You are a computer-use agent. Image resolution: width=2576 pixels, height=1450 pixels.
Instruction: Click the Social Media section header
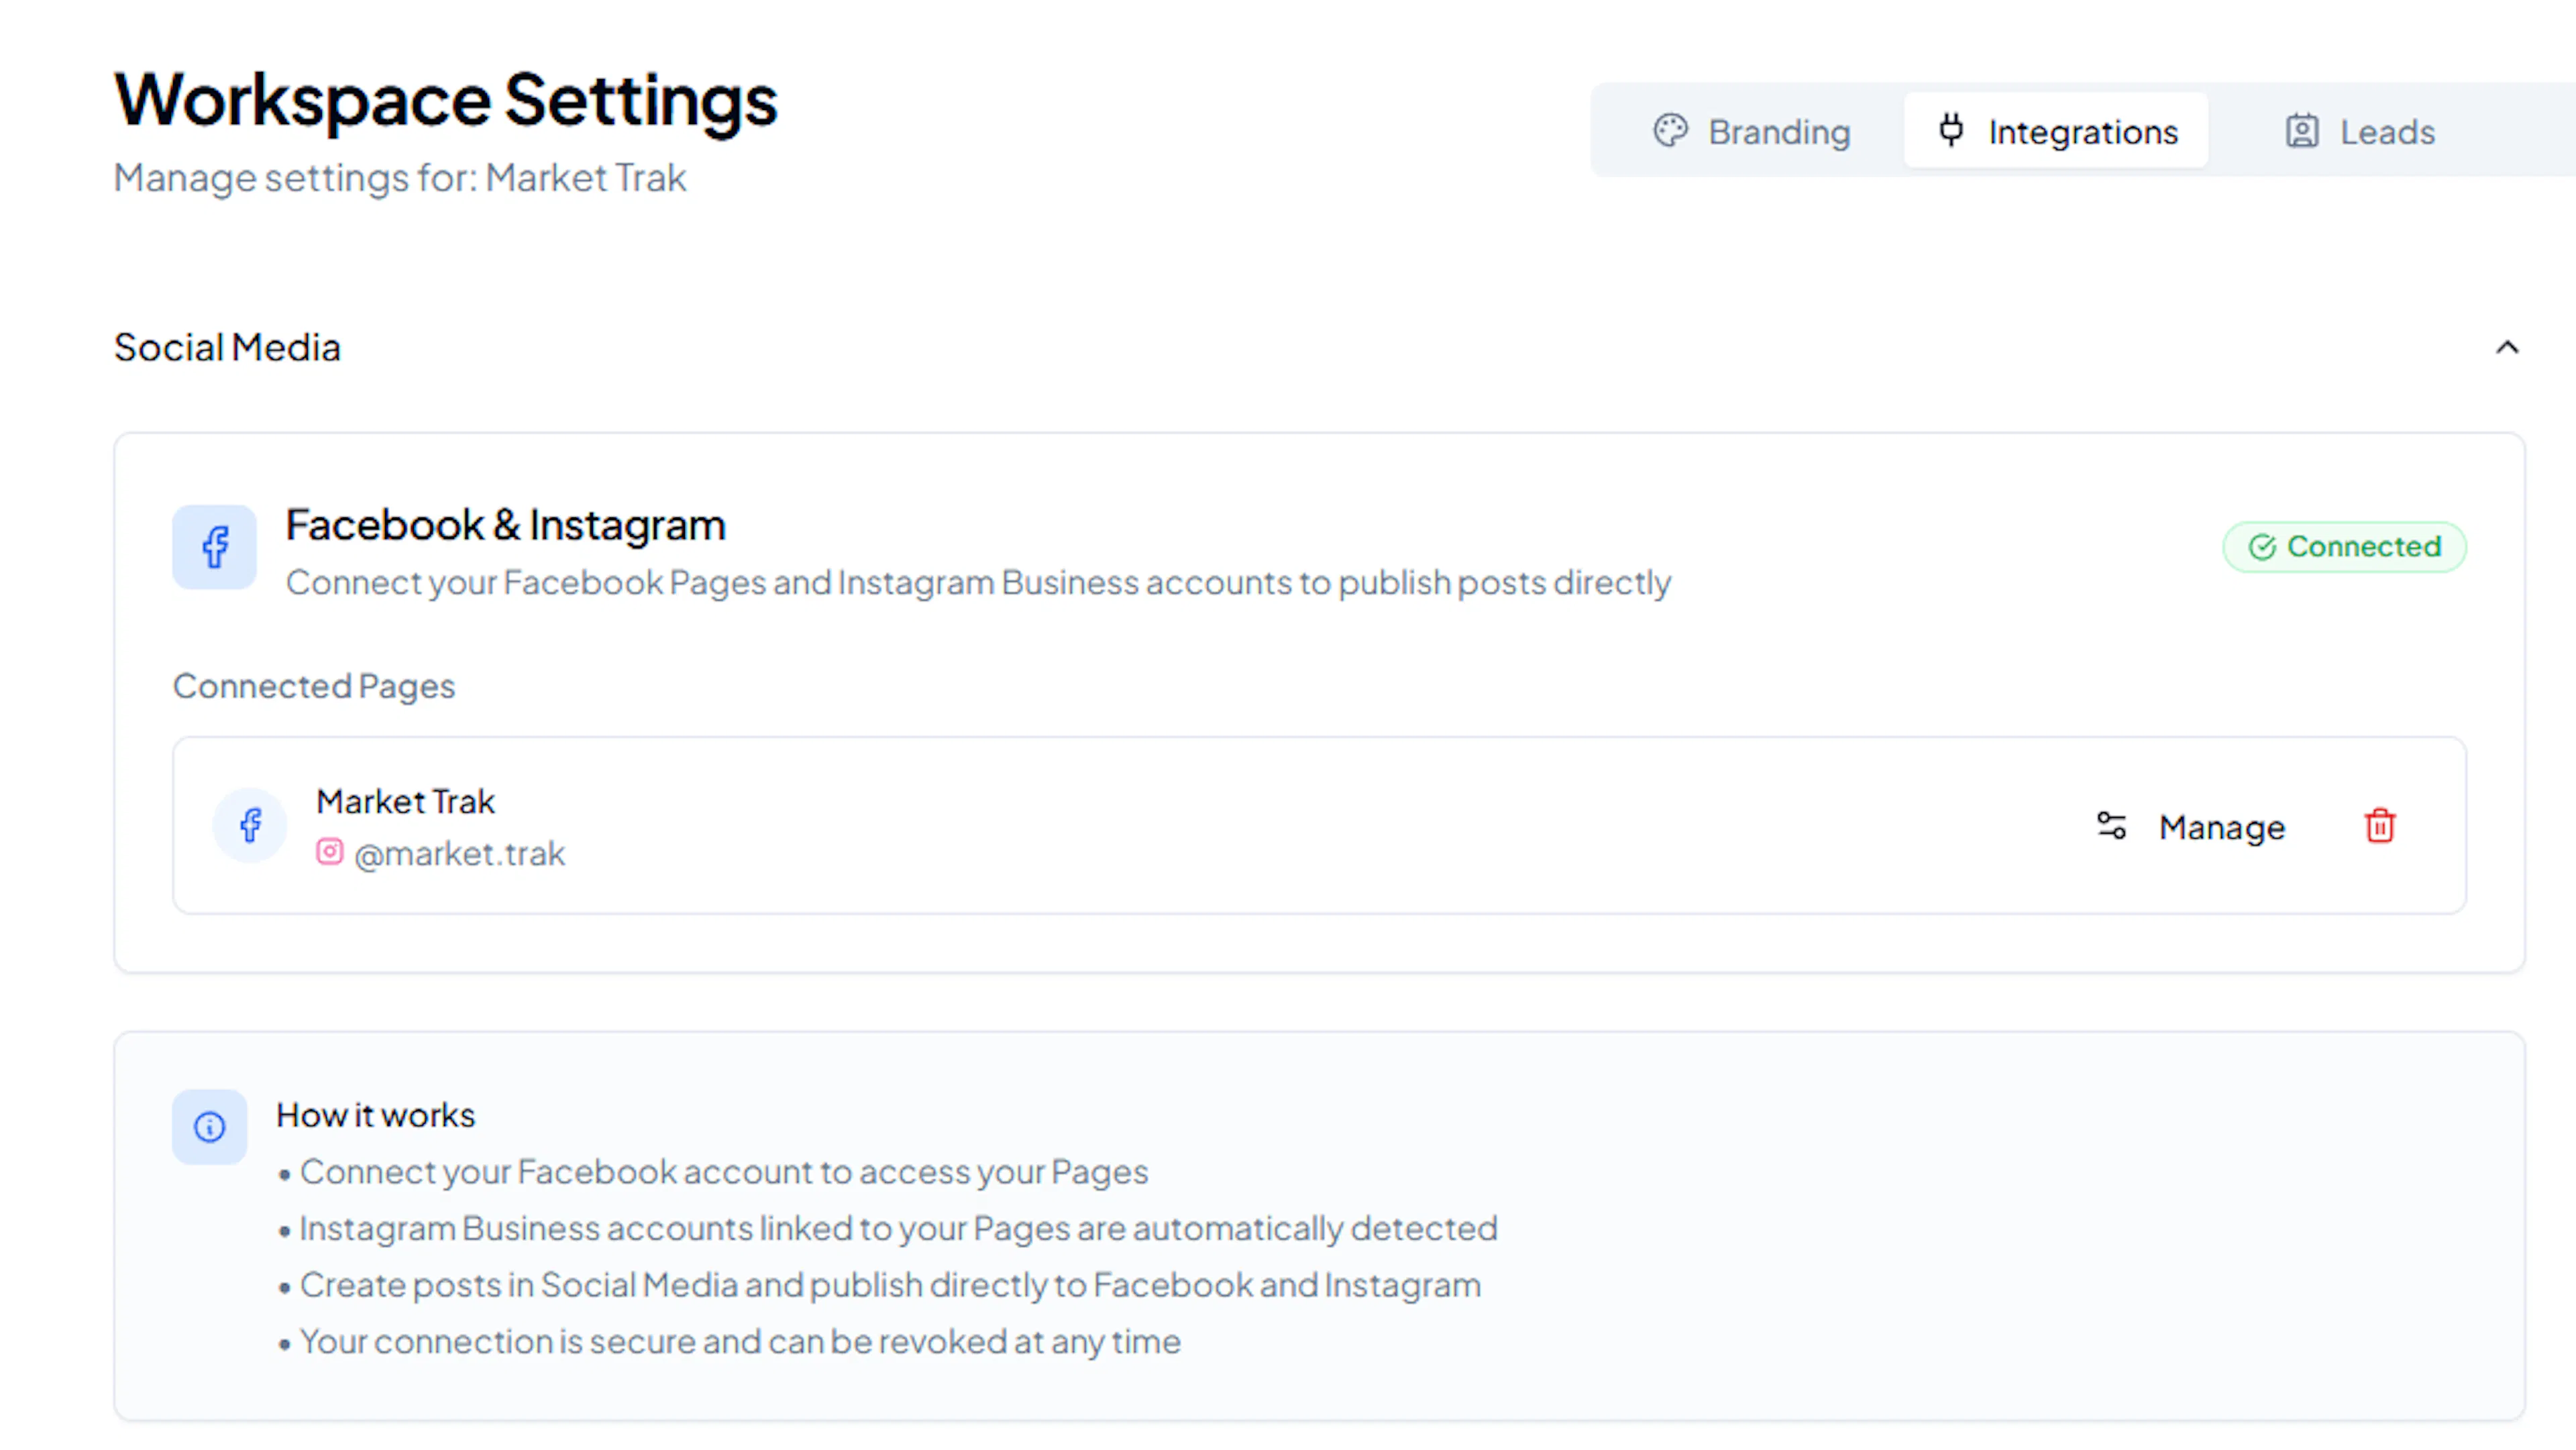click(227, 348)
